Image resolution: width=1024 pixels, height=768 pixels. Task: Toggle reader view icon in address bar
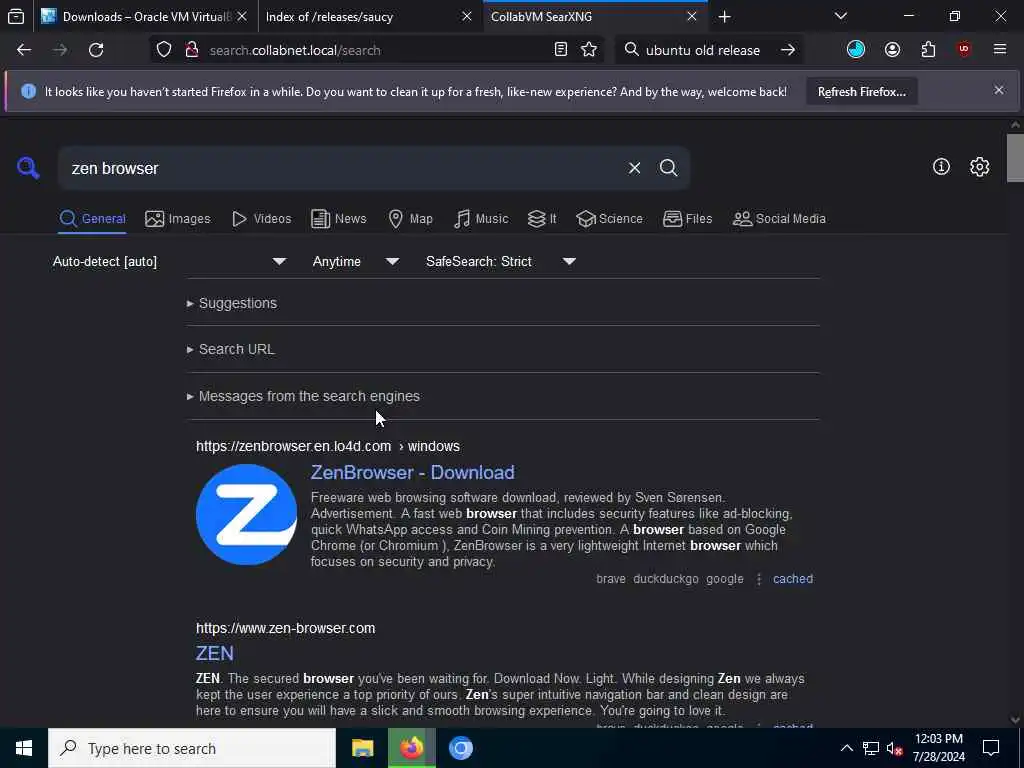(x=560, y=50)
